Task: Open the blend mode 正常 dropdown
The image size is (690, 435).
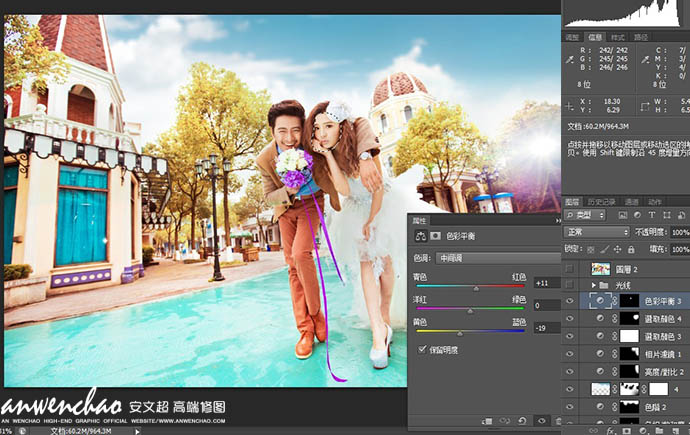Action: 596,232
